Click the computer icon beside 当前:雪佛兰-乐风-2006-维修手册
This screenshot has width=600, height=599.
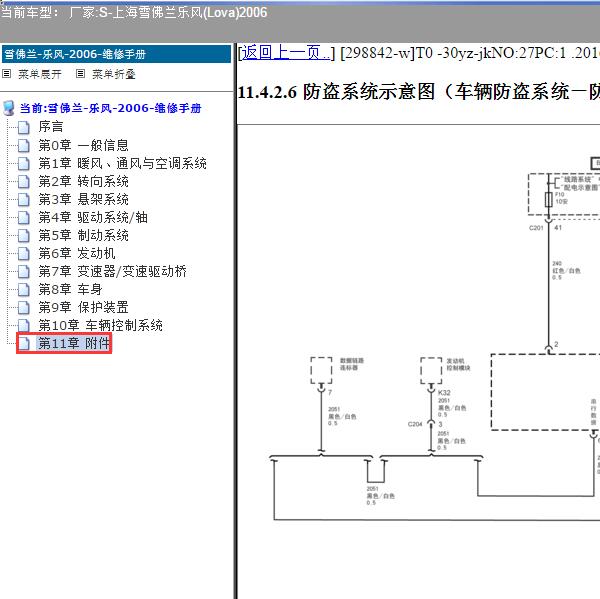pos(9,108)
